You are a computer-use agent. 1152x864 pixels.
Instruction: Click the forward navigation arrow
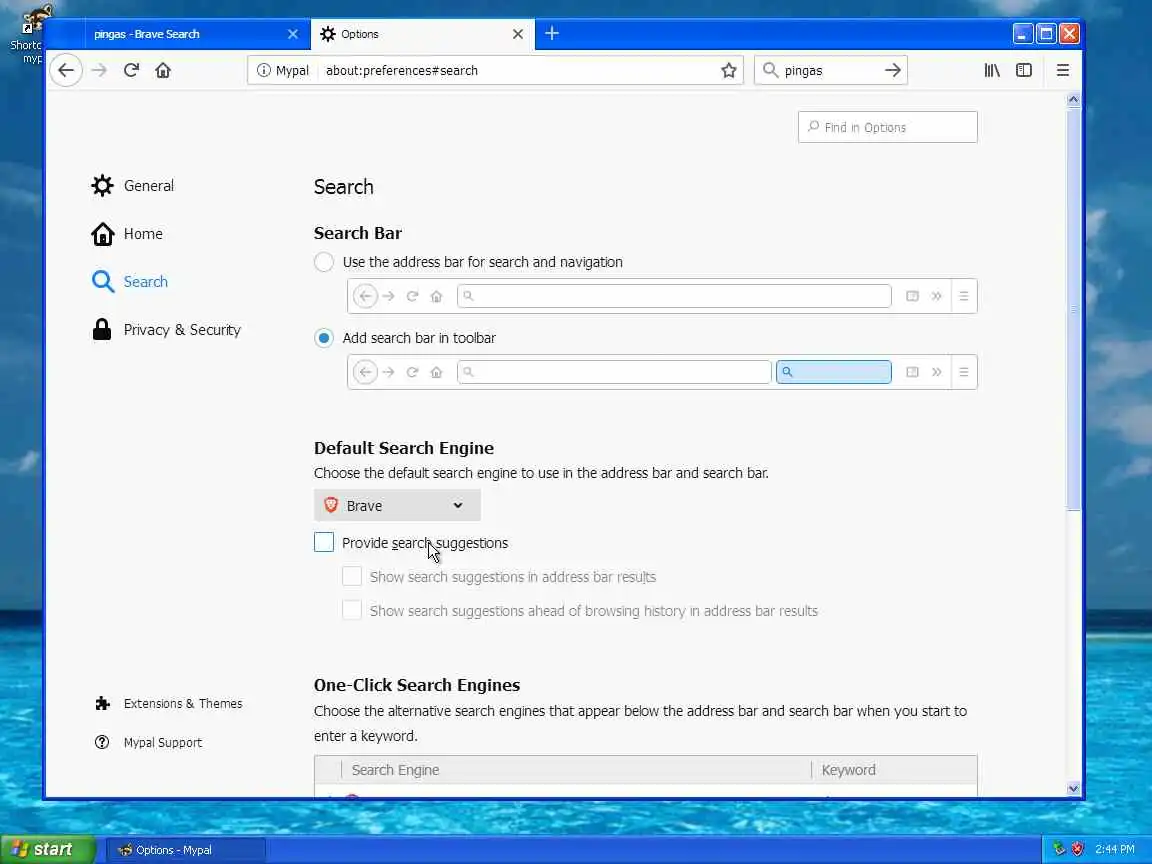point(99,71)
